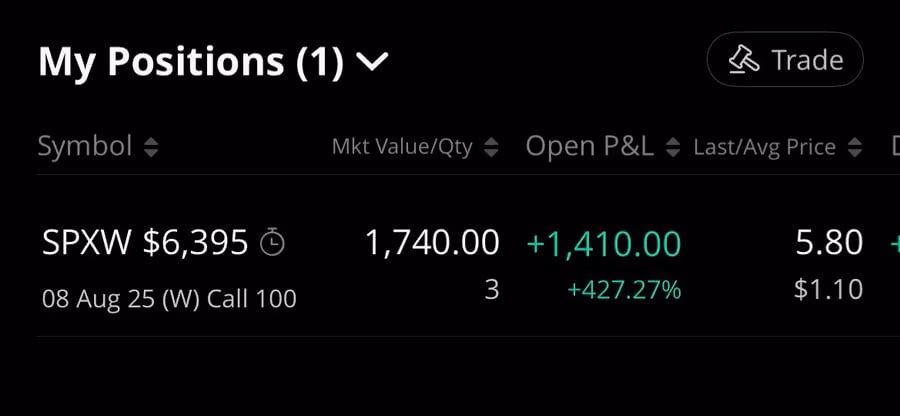Select the Open P&L column header label

pyautogui.click(x=589, y=147)
